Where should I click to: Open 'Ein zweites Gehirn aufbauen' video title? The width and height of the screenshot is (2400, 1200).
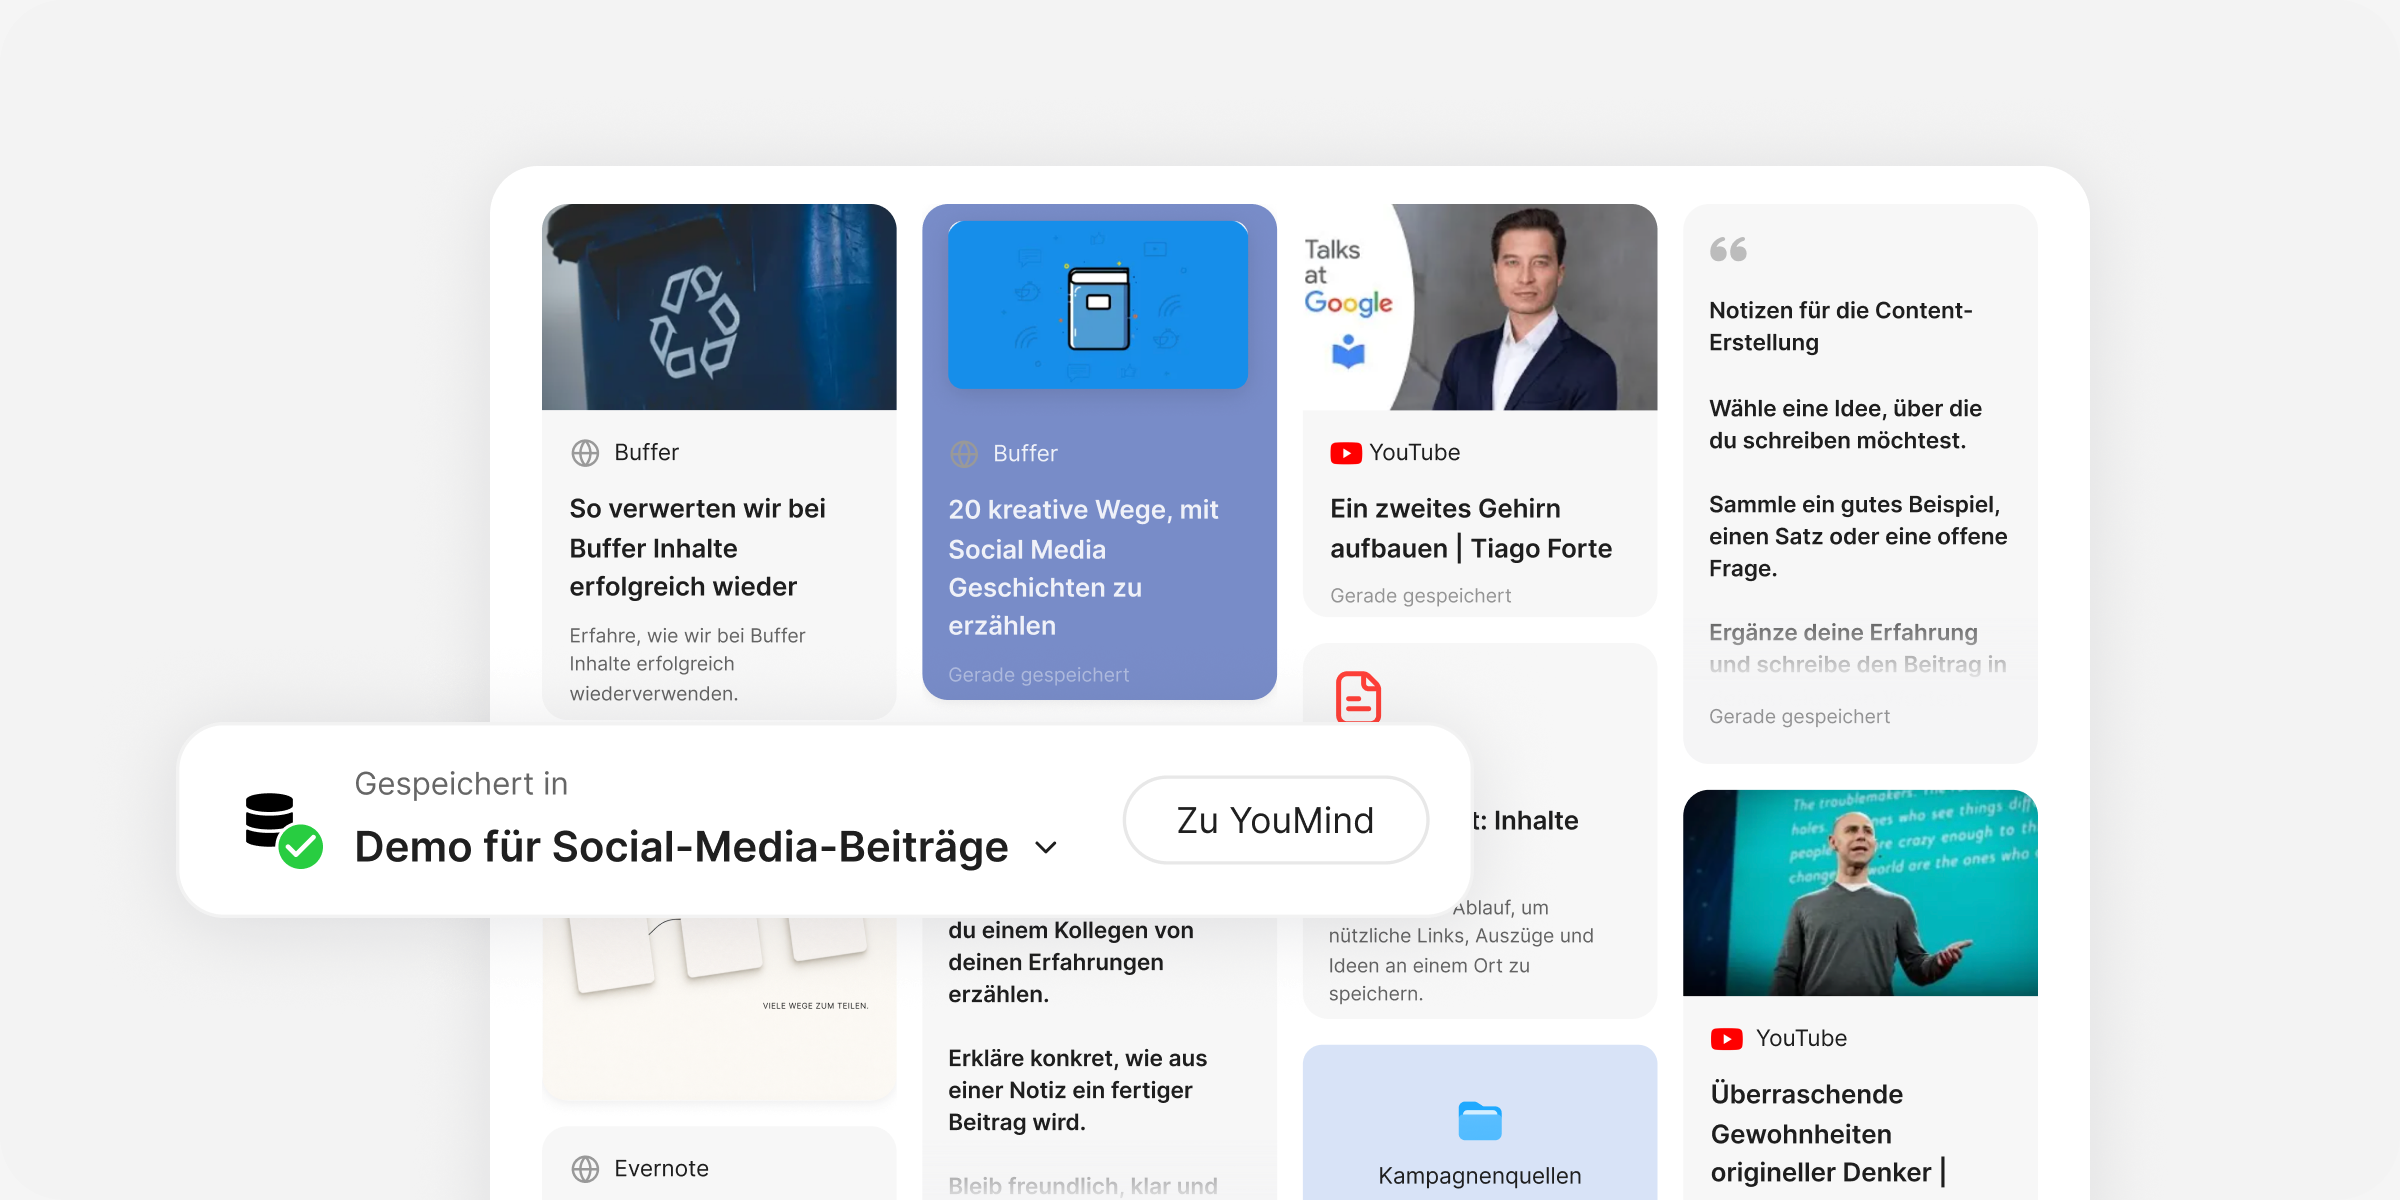[x=1471, y=528]
